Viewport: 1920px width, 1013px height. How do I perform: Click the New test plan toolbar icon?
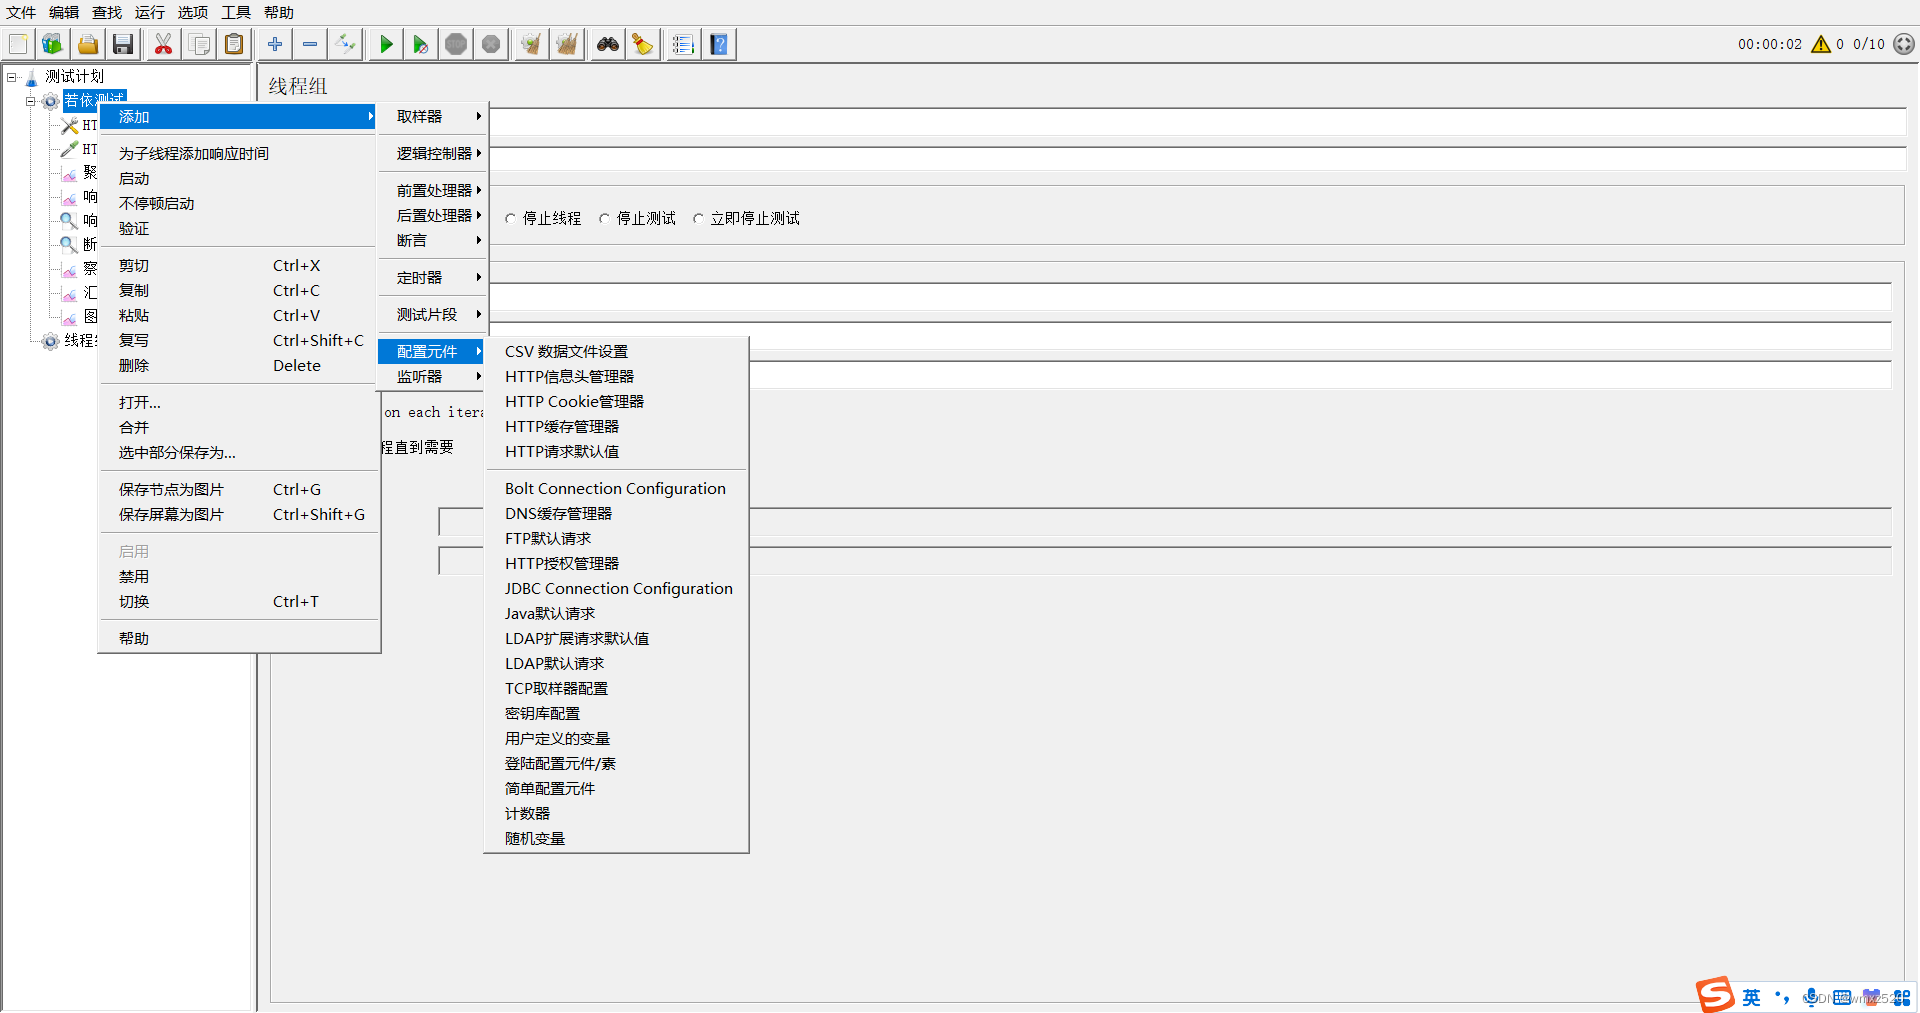pyautogui.click(x=18, y=44)
